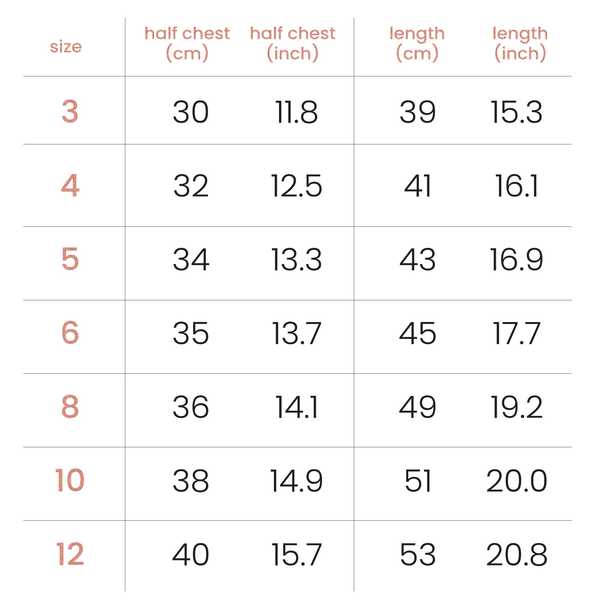
Task: Select size 8 row label
Action: coord(70,406)
